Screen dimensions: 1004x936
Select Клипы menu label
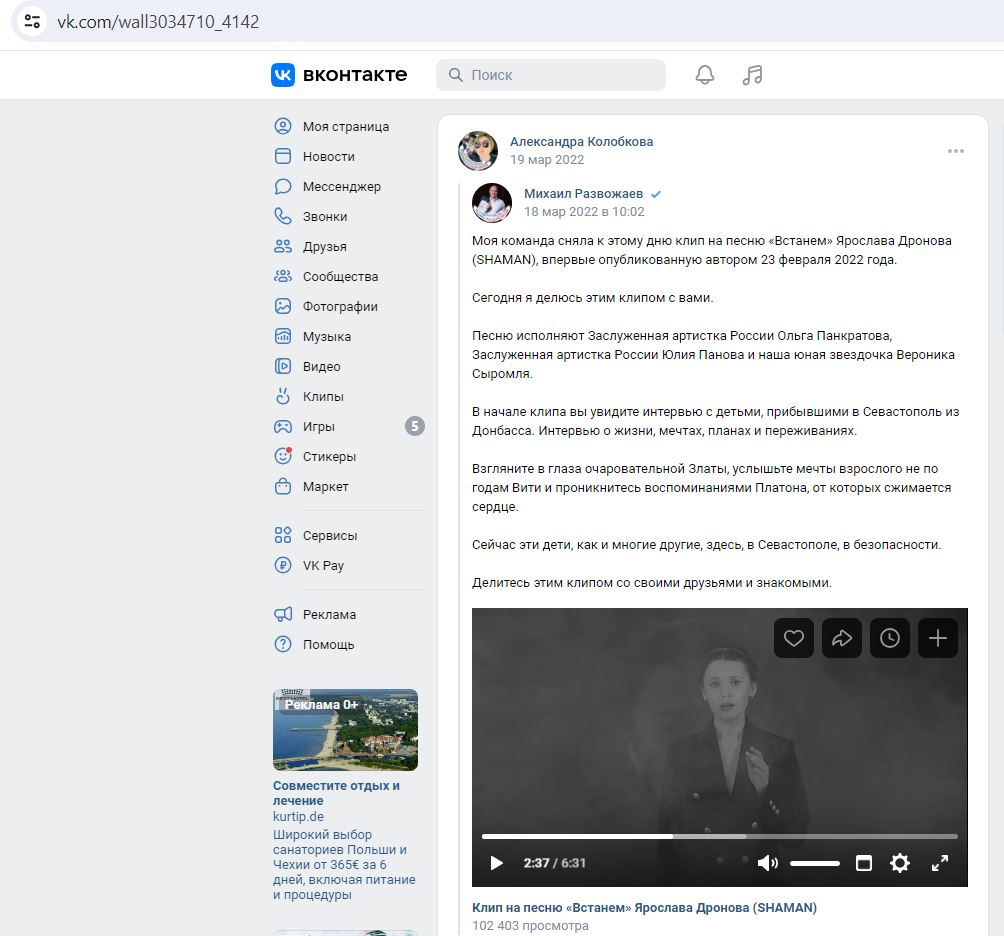[323, 396]
